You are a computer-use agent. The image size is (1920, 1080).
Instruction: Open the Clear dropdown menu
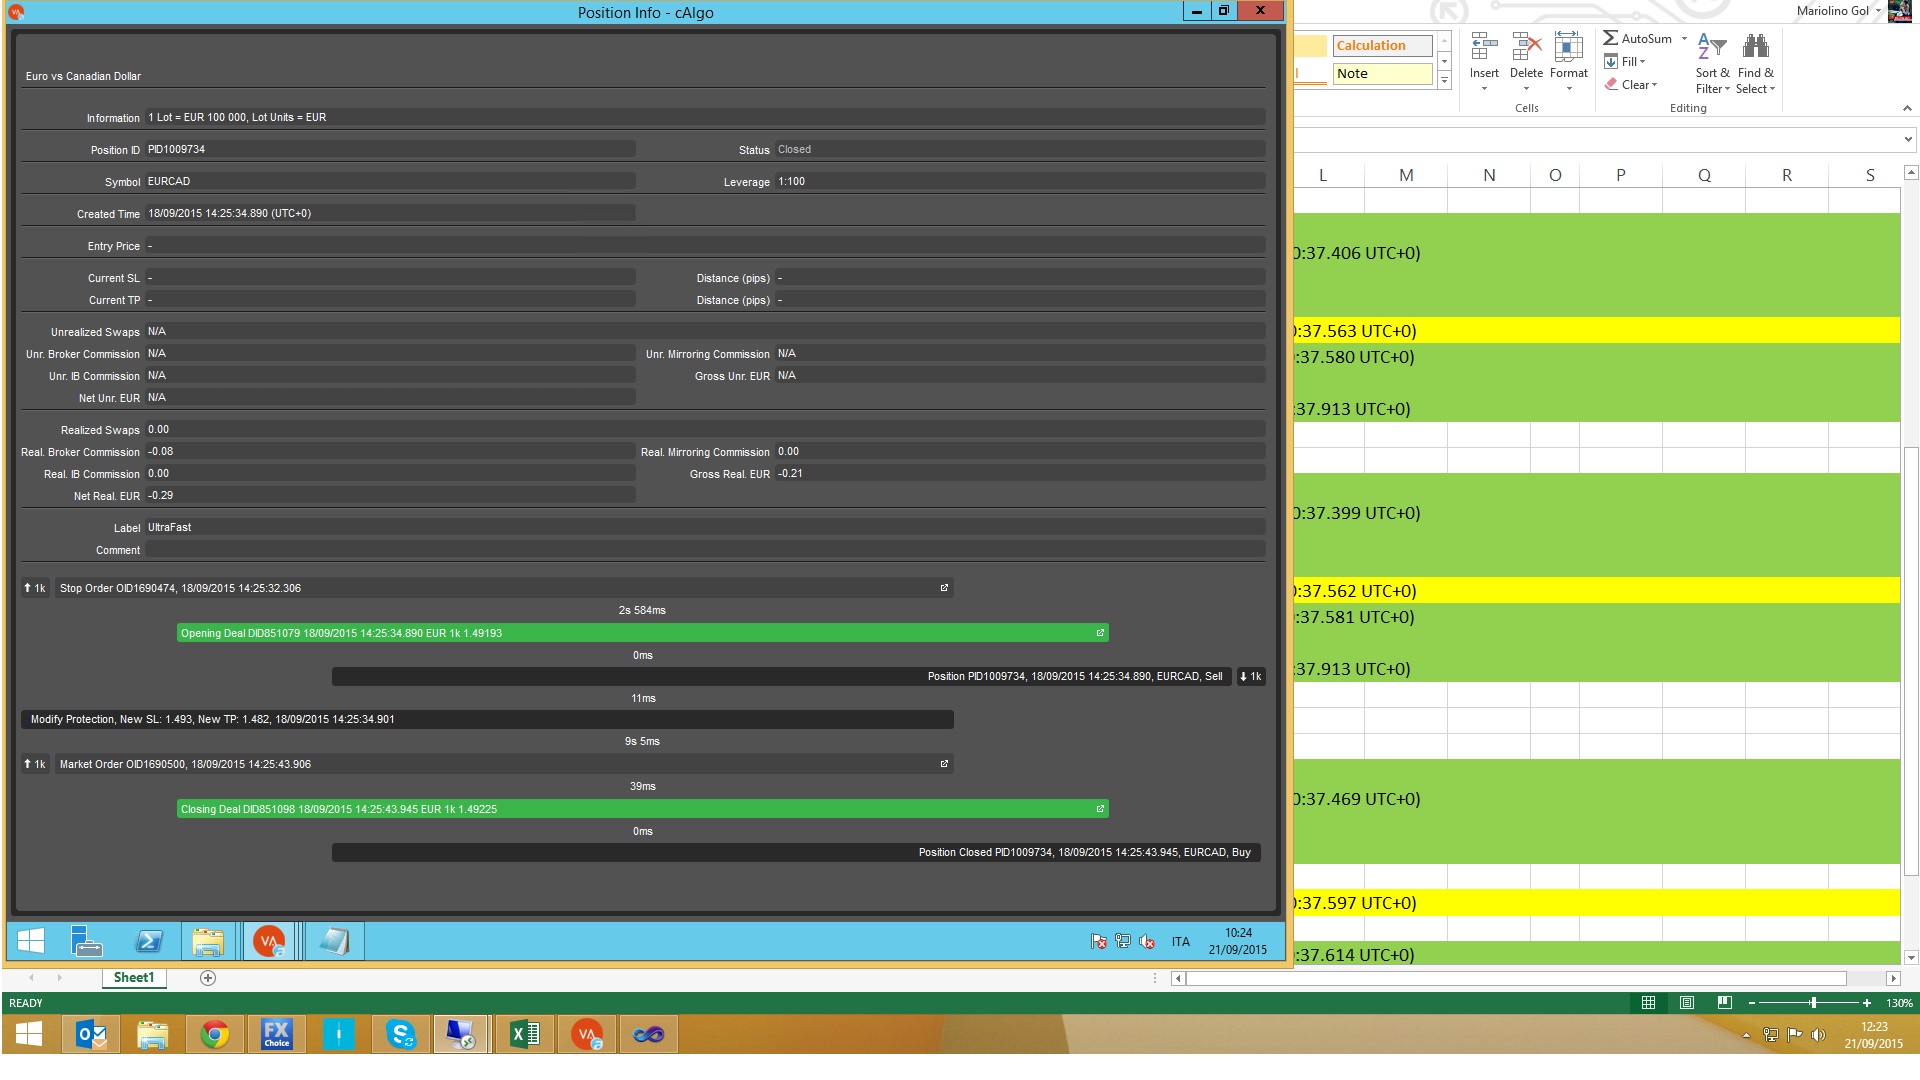(1654, 85)
